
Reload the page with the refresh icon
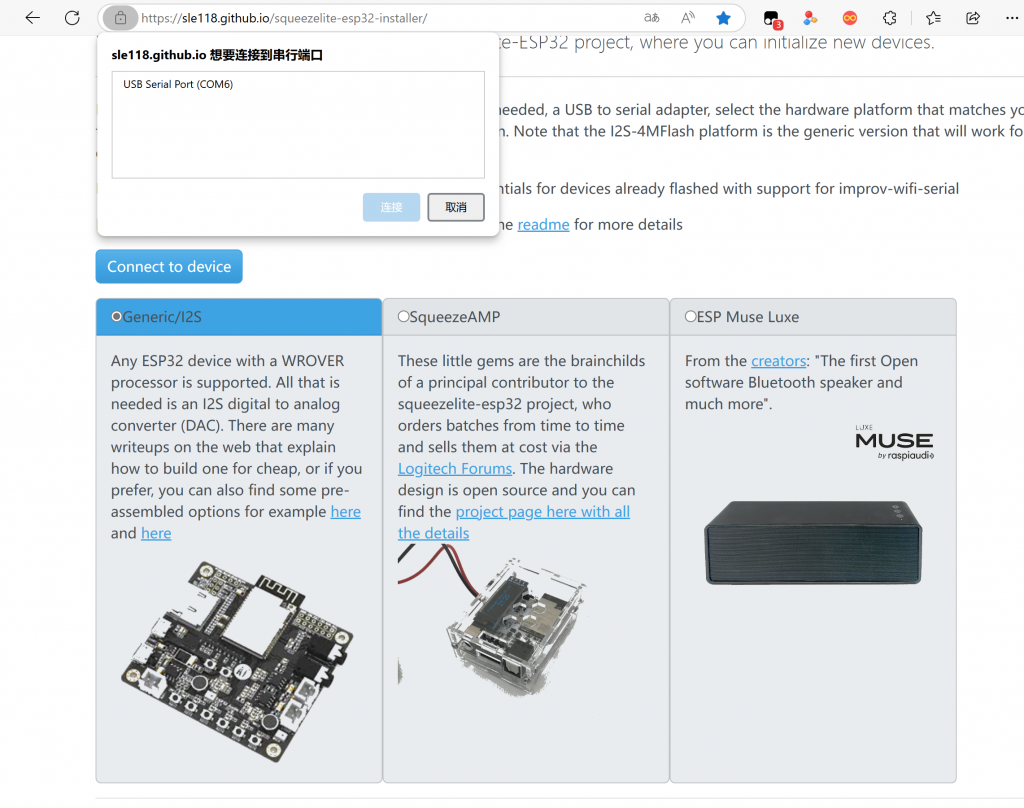point(72,18)
